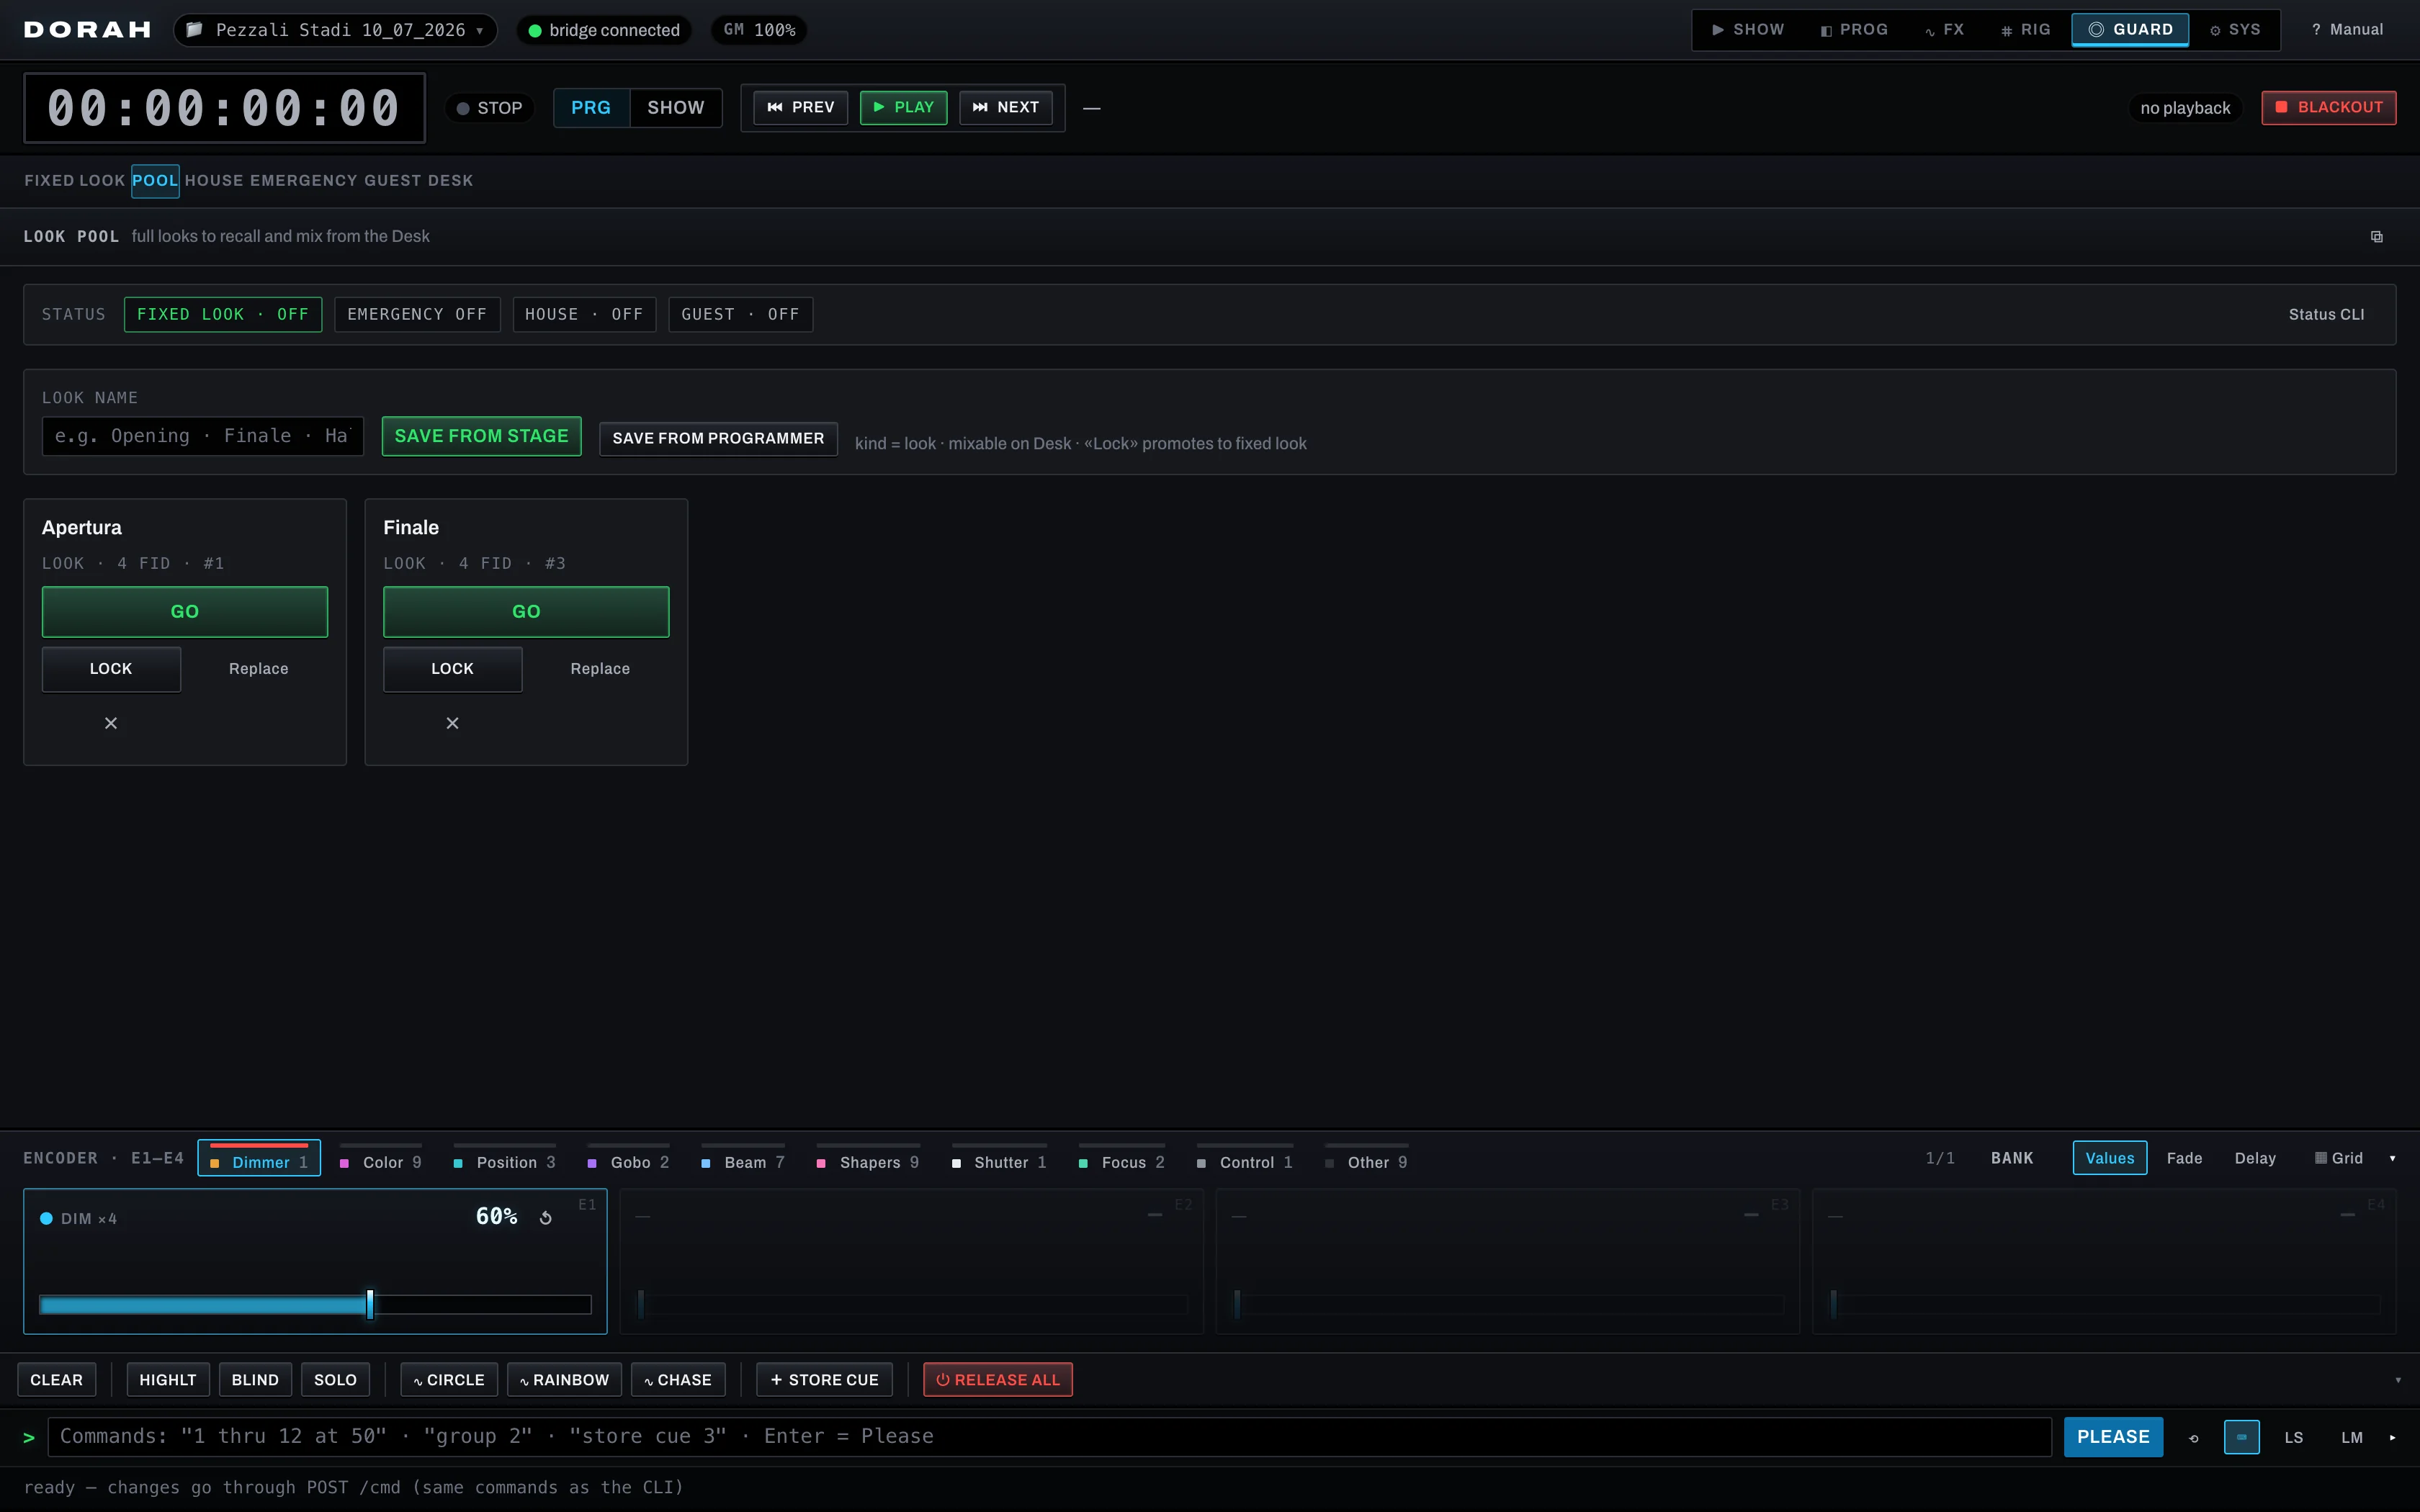Expand the Pezzali Stadi show file dropdown
This screenshot has width=2420, height=1512.
336,30
